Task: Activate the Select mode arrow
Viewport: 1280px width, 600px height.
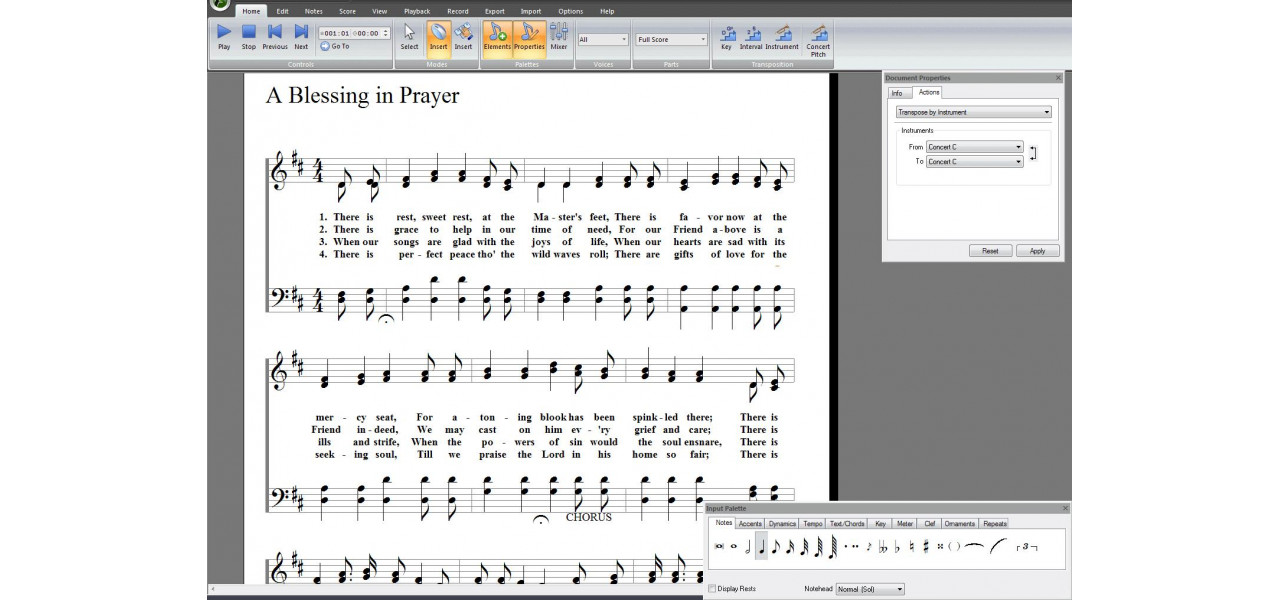Action: [410, 36]
